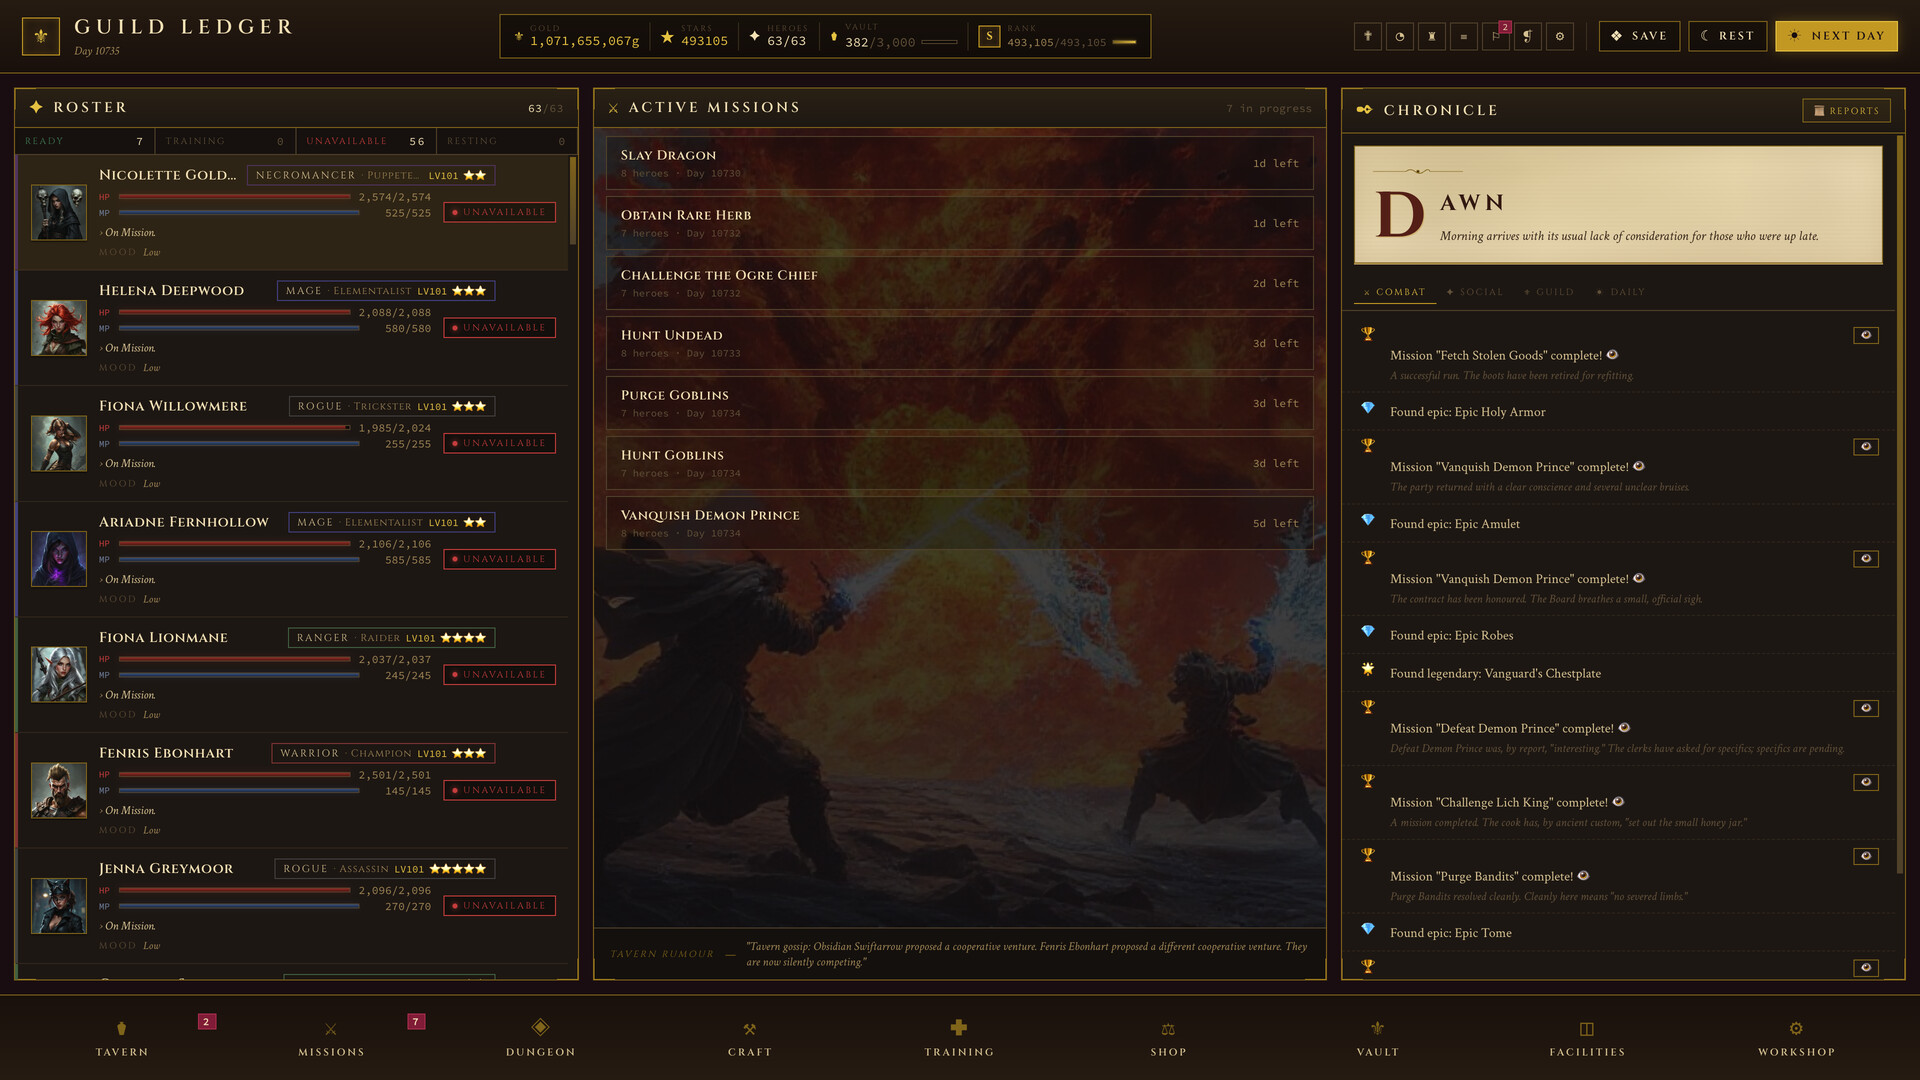Screen dimensions: 1920x1080
Task: Open Purge Goblins active mission
Action: (x=959, y=403)
